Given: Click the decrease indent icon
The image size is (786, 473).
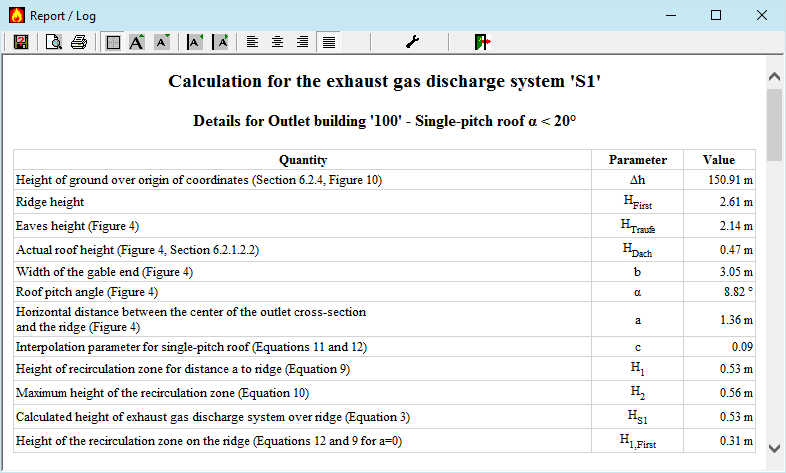Looking at the screenshot, I should pos(195,42).
